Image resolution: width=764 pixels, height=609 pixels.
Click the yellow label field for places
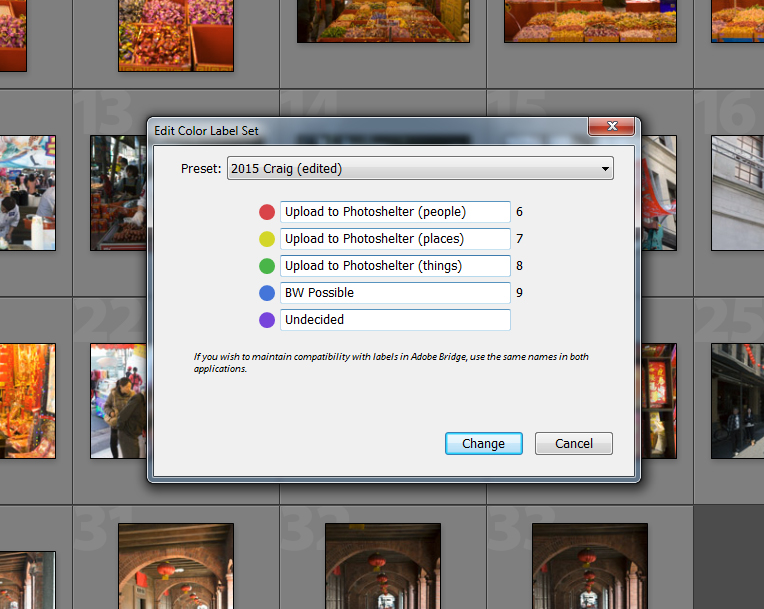point(395,239)
